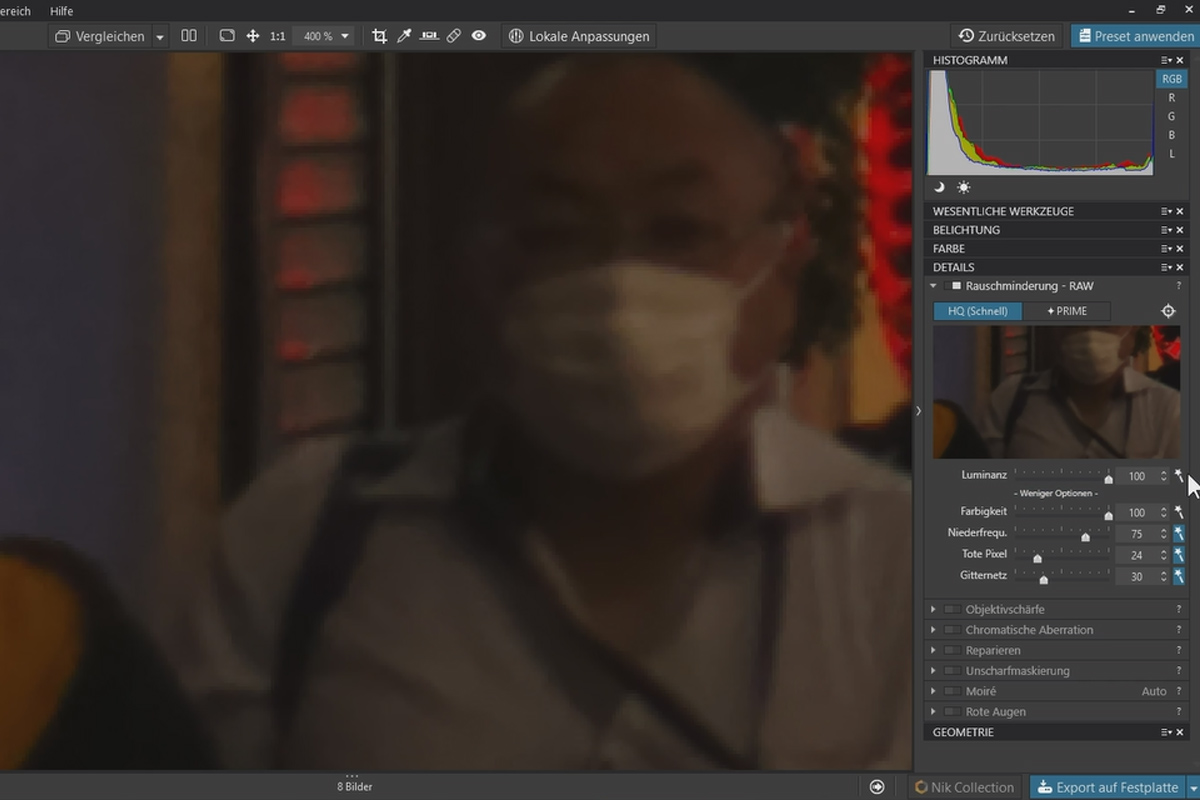The image size is (1200, 800).
Task: Click Weniger Optionen link
Action: click(x=1056, y=494)
